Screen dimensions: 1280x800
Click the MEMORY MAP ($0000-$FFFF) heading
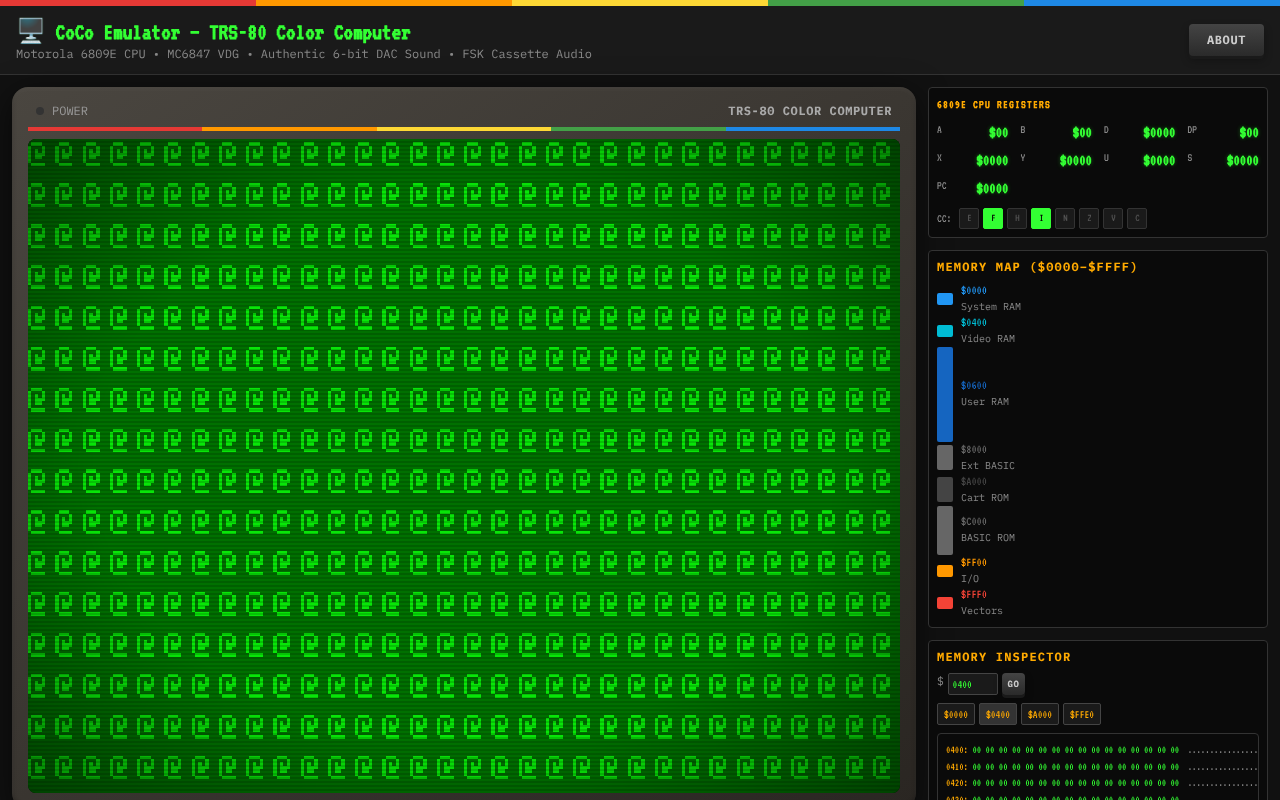(x=1037, y=267)
